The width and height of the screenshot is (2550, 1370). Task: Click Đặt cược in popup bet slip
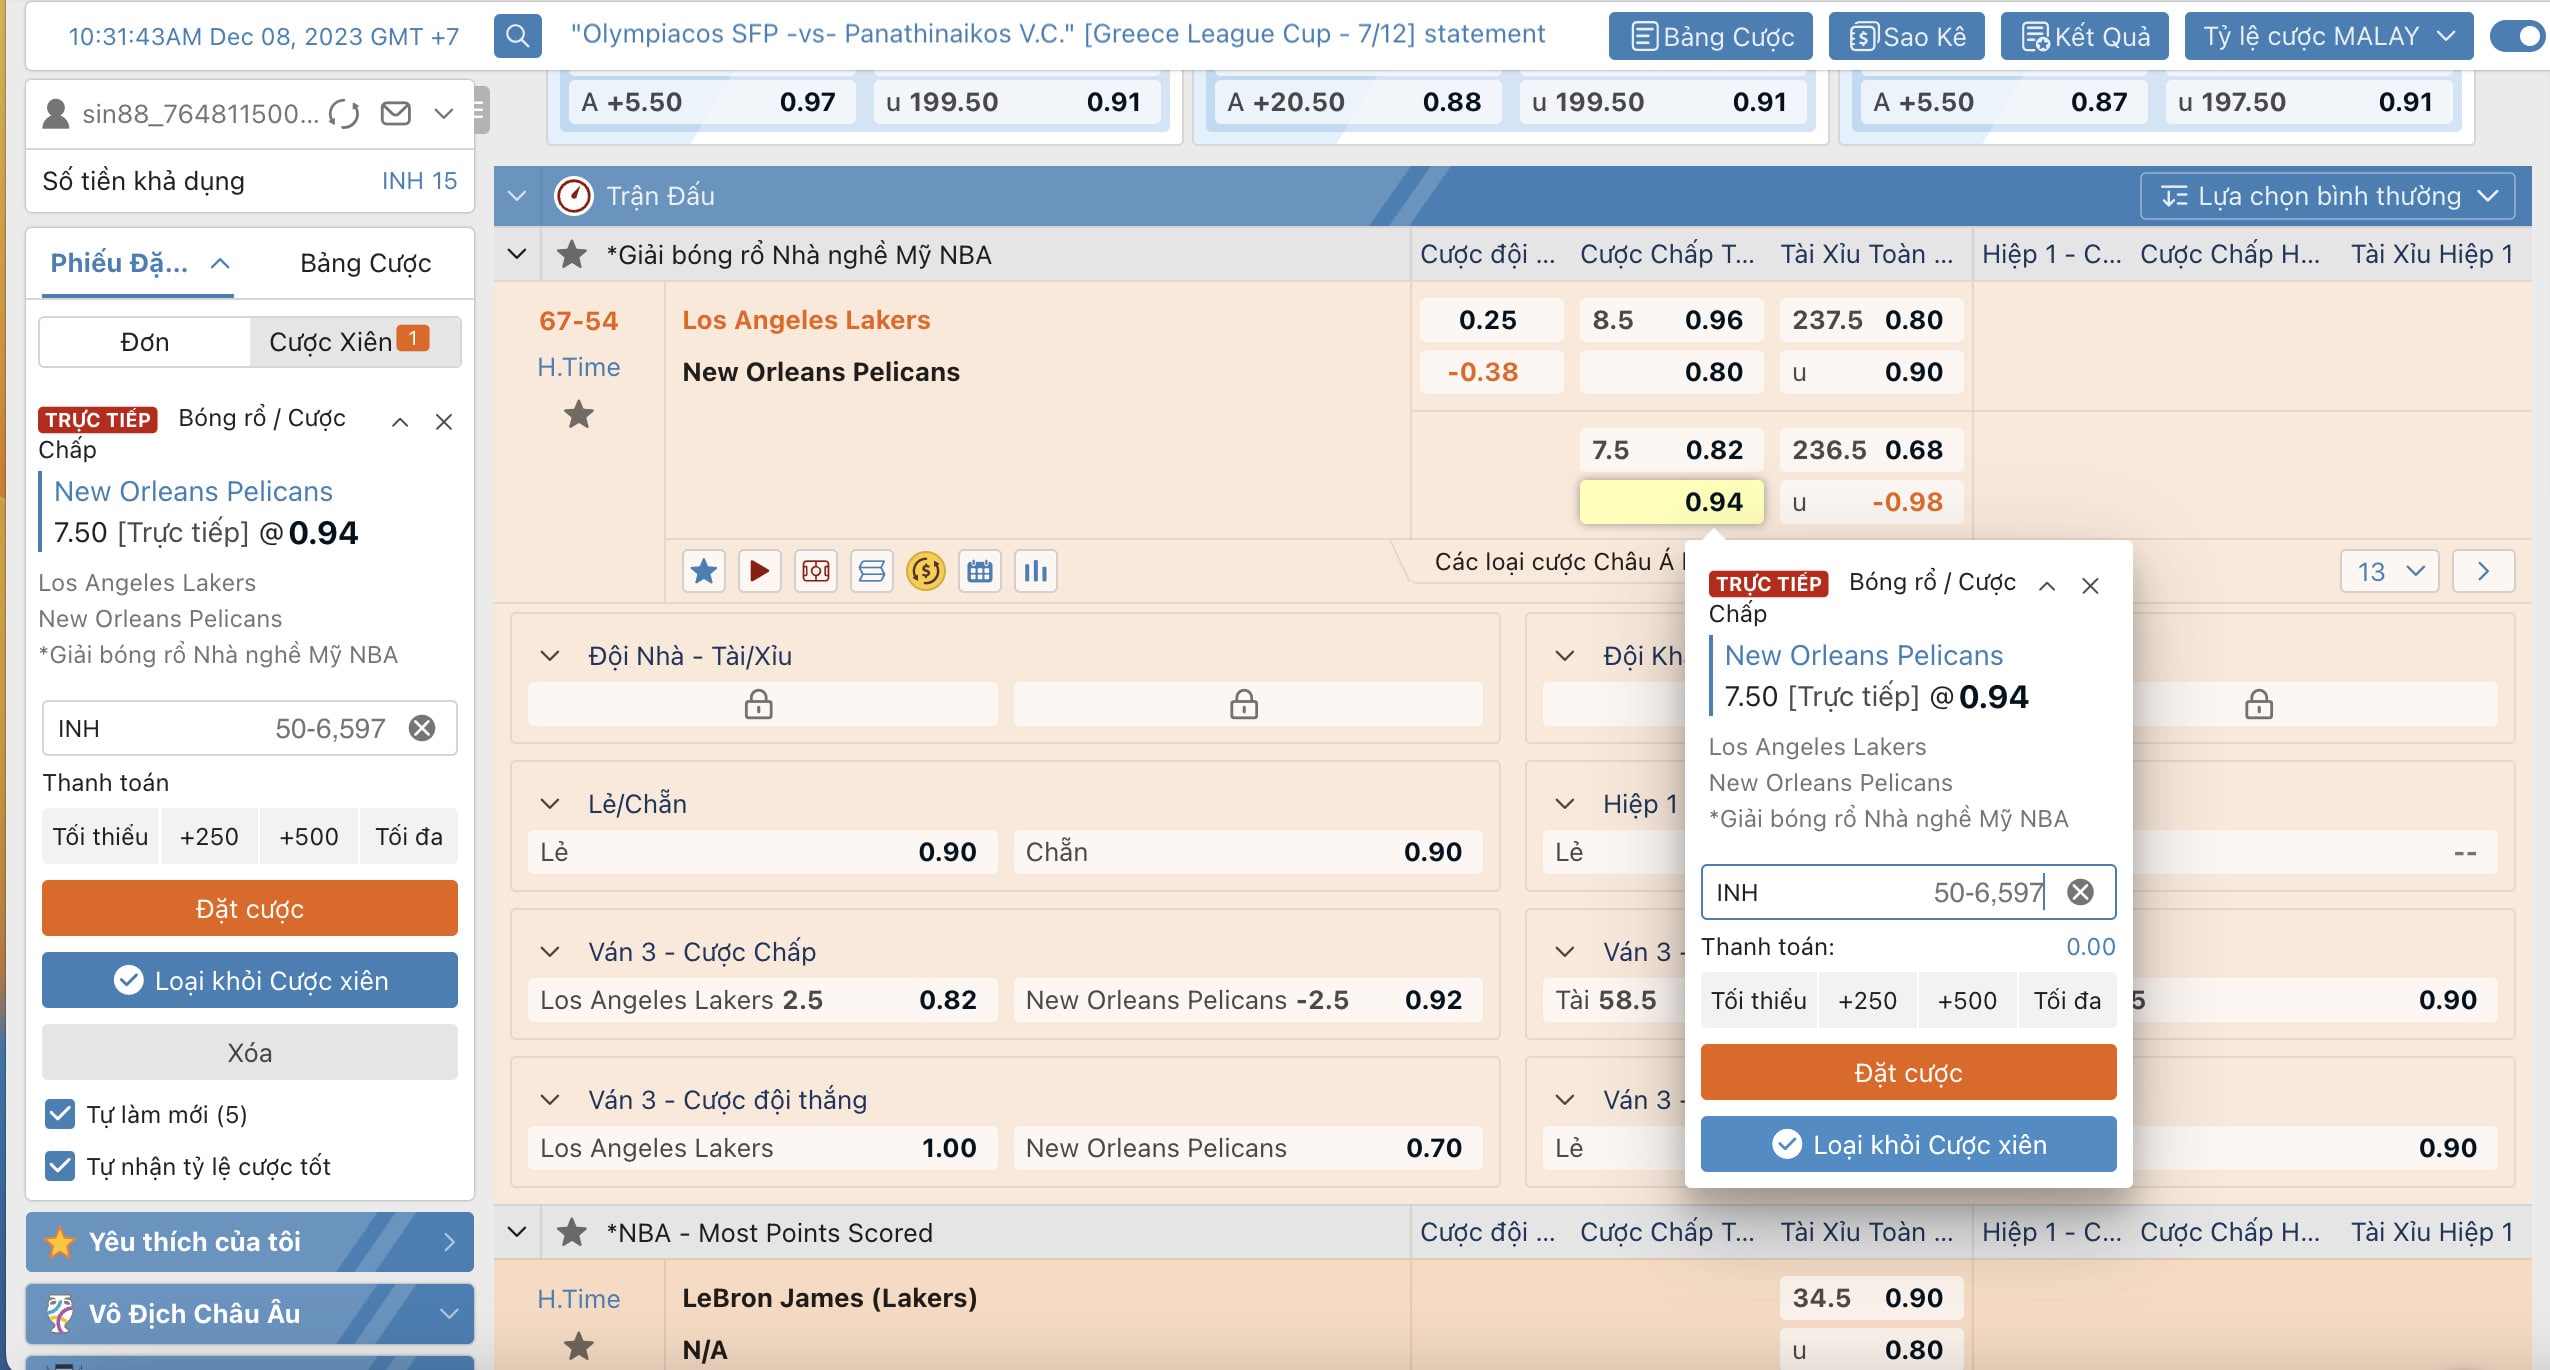(1908, 1073)
